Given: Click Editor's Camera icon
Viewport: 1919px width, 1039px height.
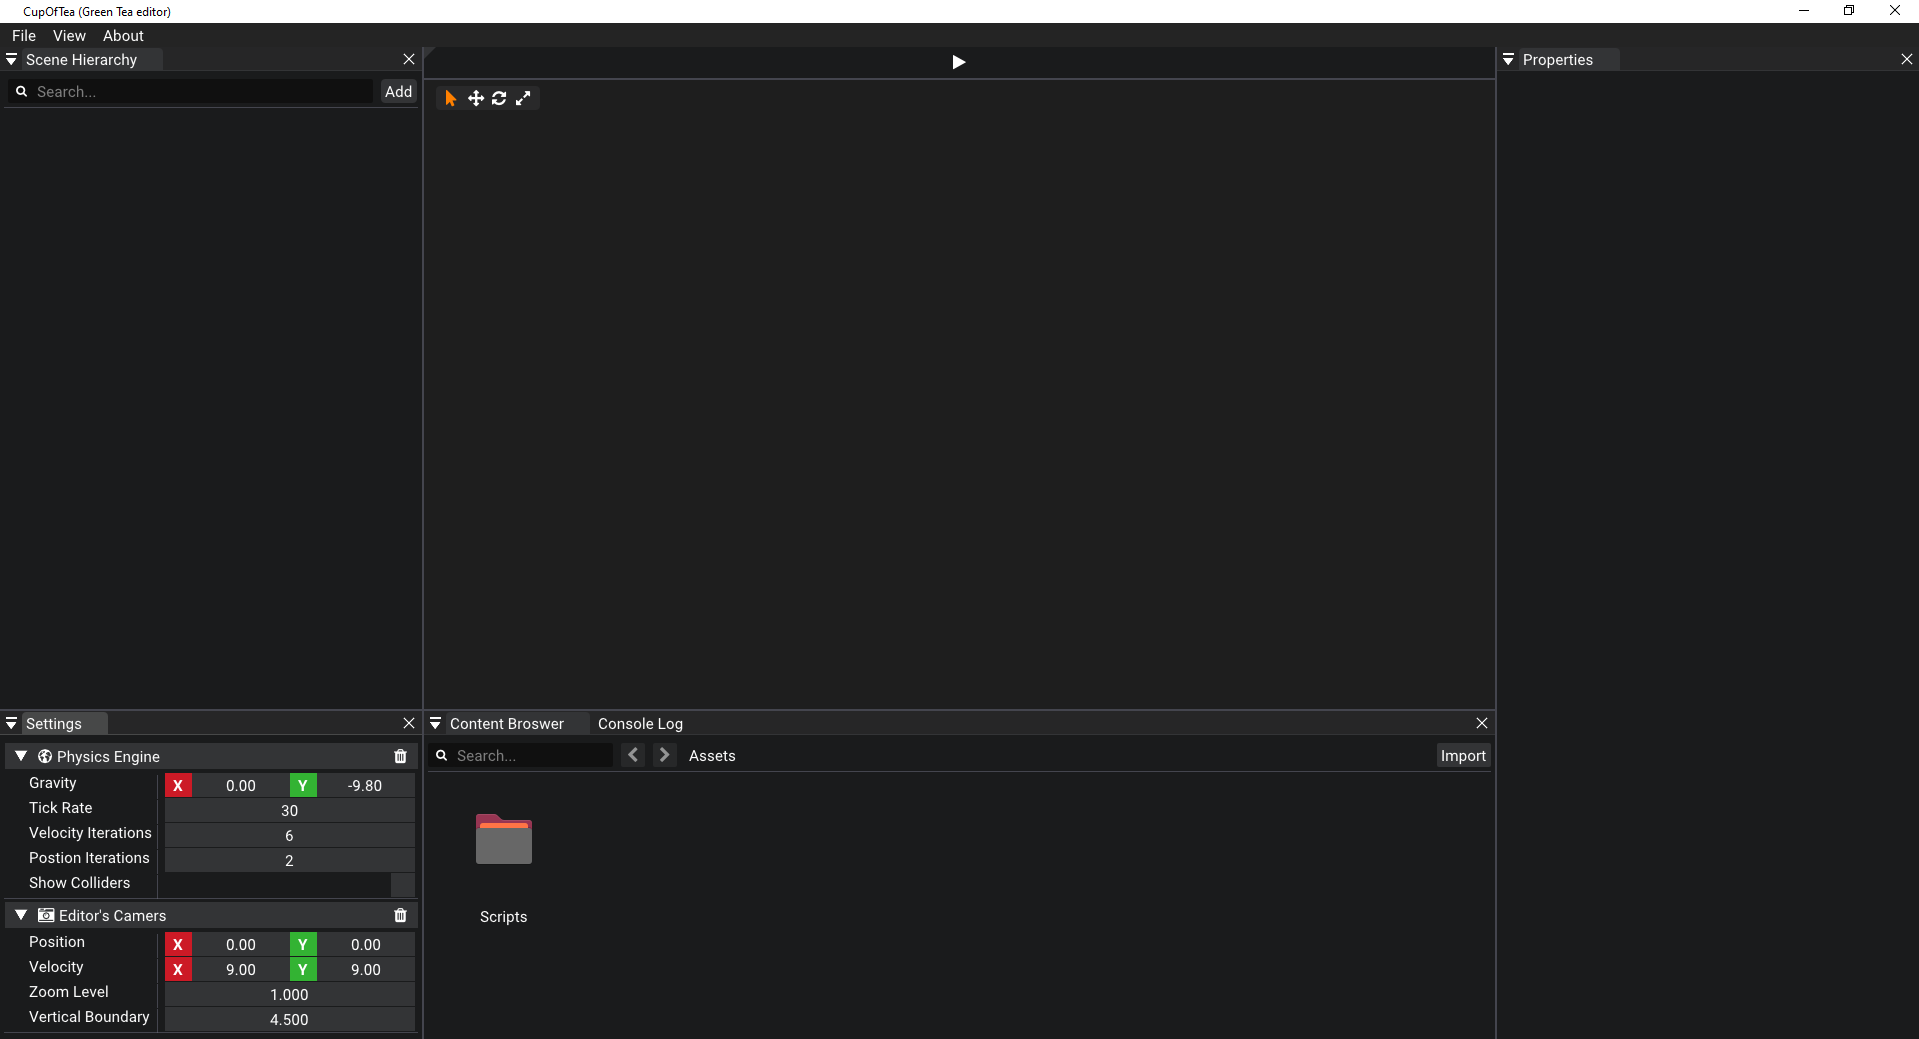Looking at the screenshot, I should tap(46, 916).
